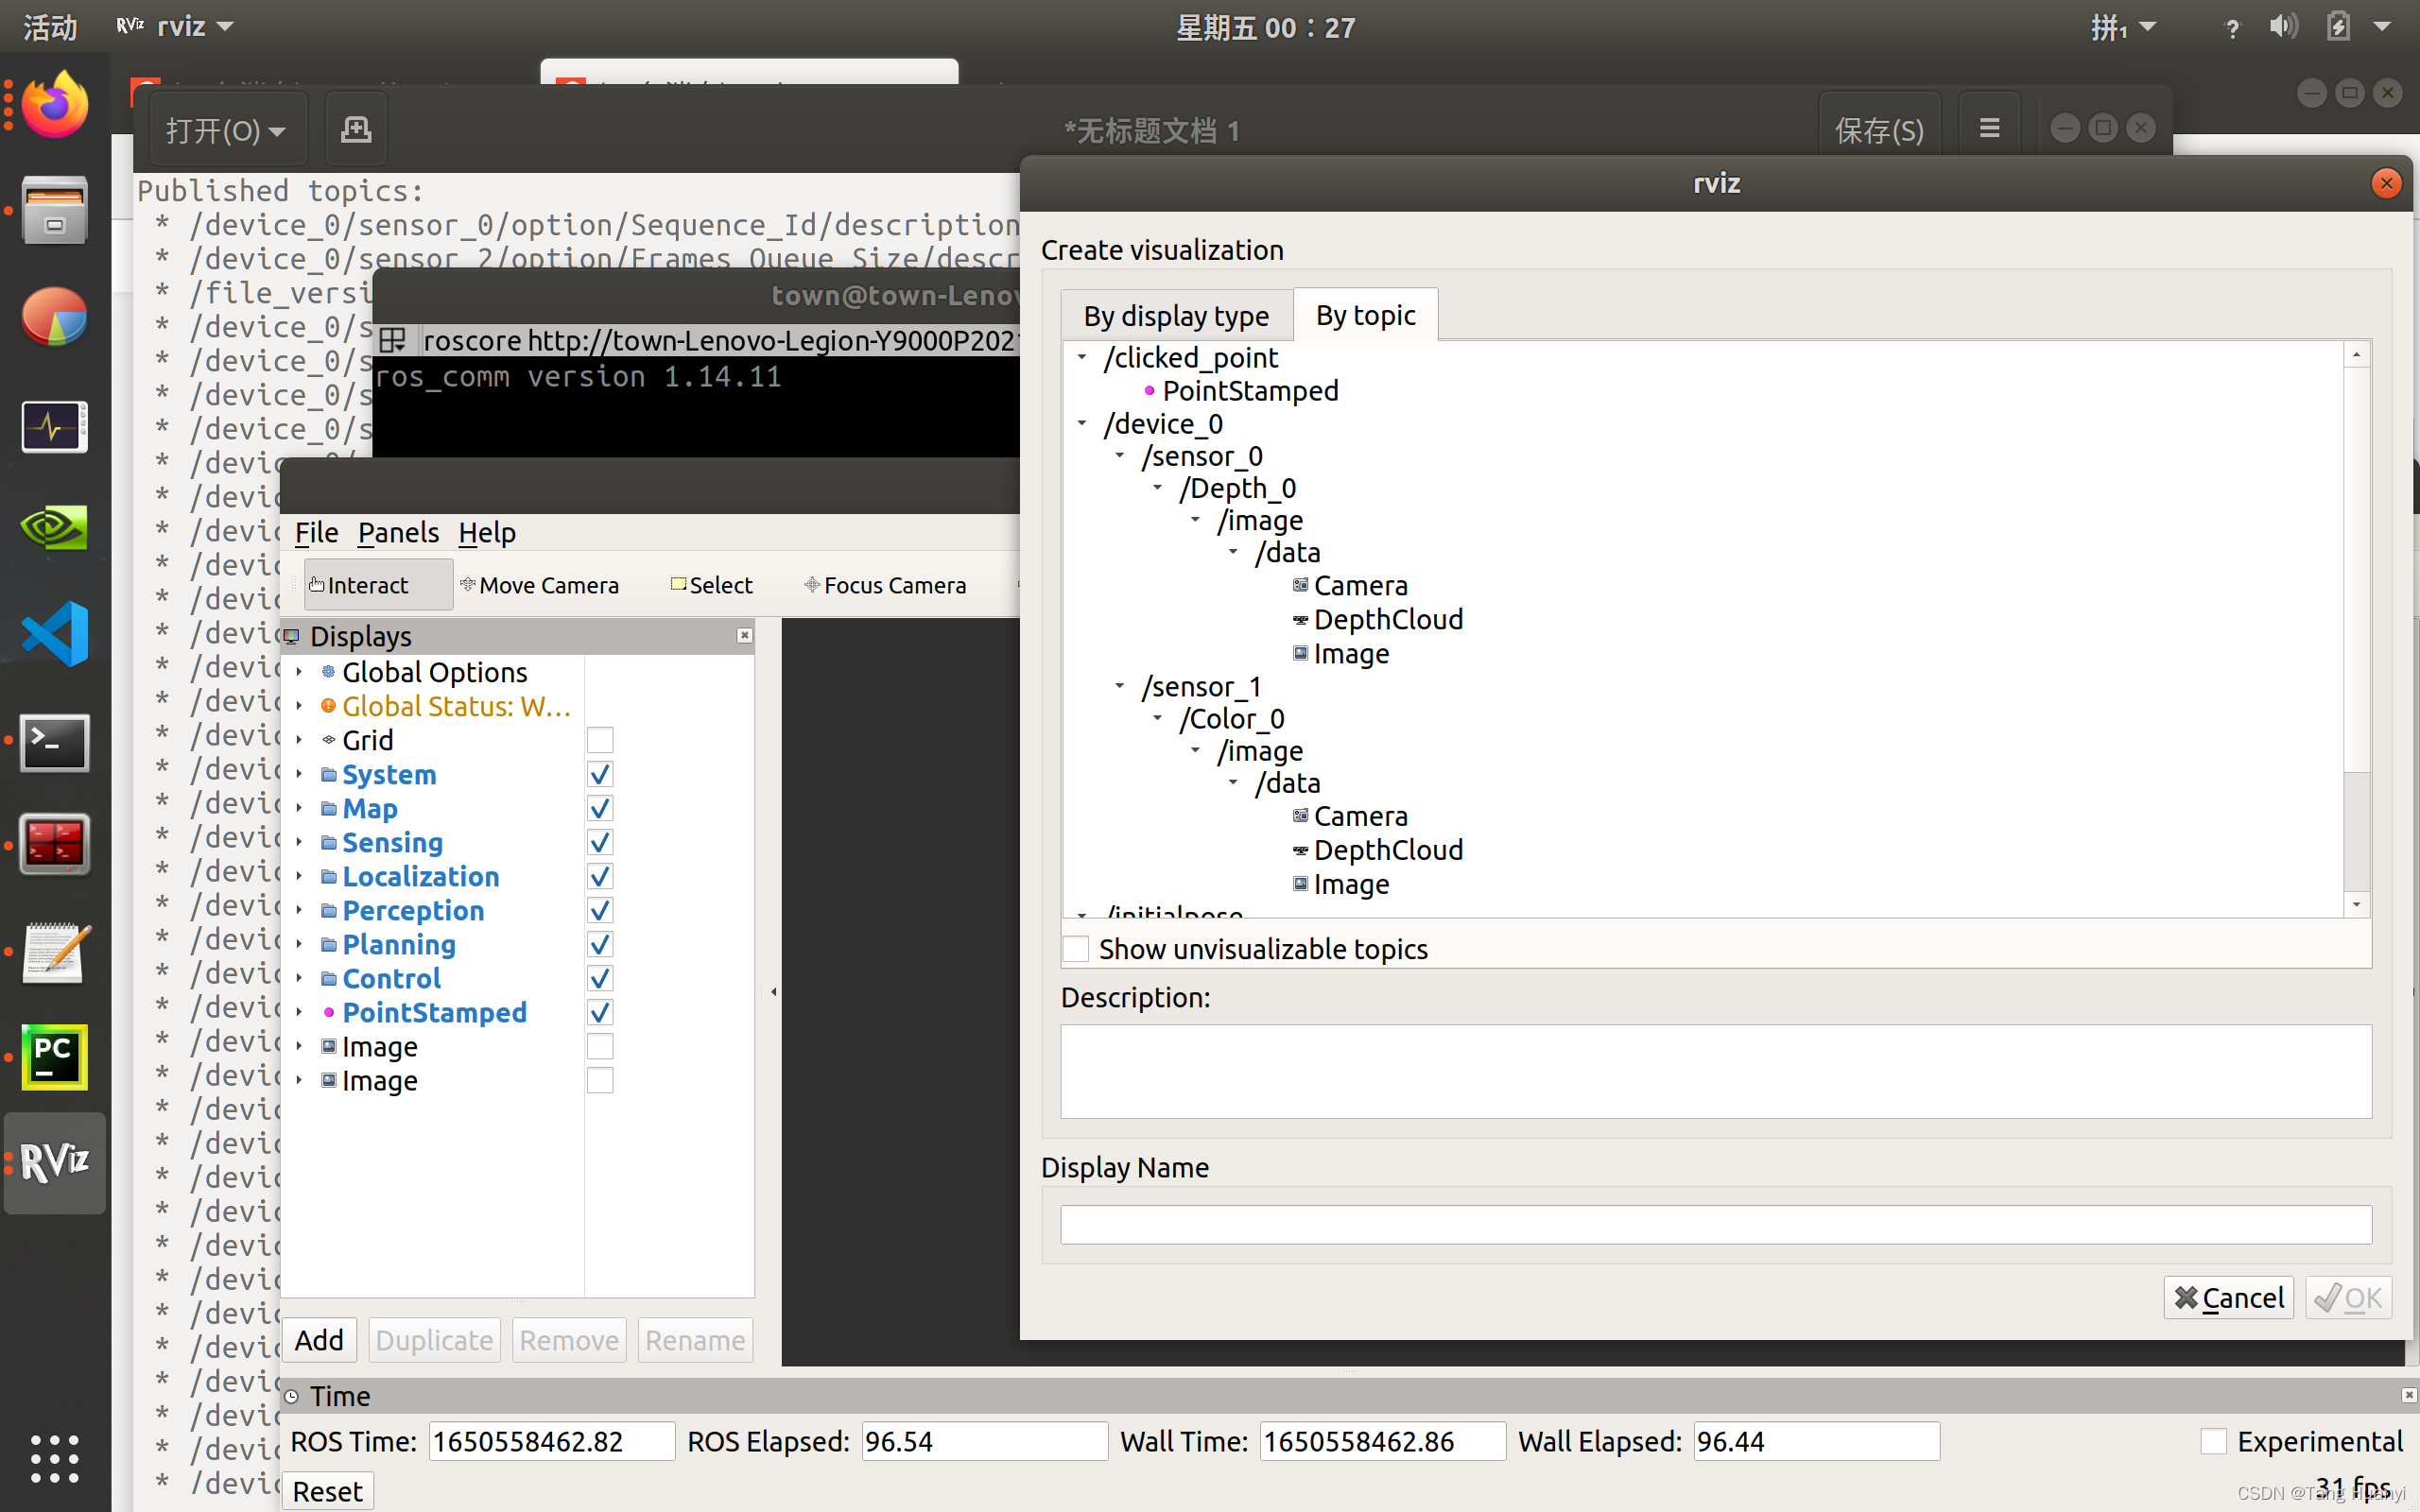Image resolution: width=2420 pixels, height=1512 pixels.
Task: Uncheck the Map display
Action: [600, 808]
